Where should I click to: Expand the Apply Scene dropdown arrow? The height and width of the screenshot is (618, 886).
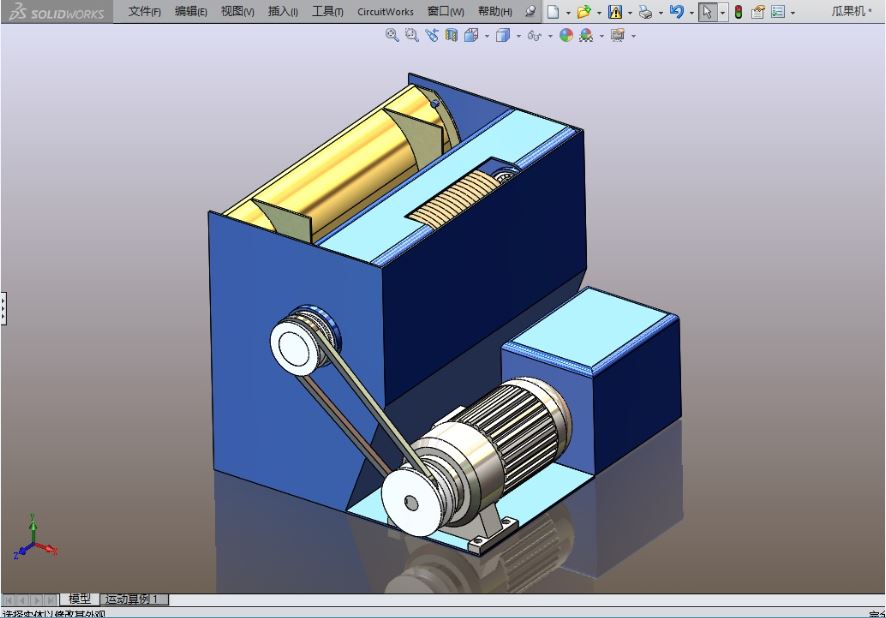pyautogui.click(x=601, y=36)
